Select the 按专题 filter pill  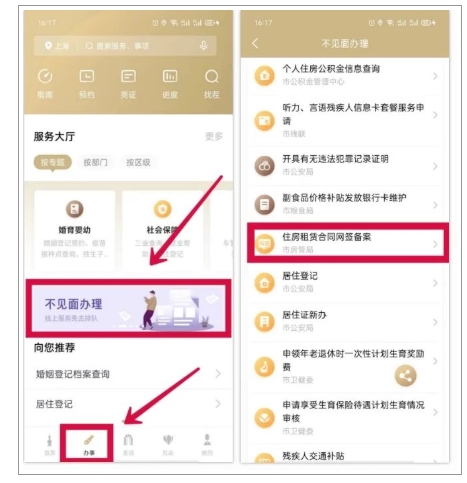click(x=53, y=162)
